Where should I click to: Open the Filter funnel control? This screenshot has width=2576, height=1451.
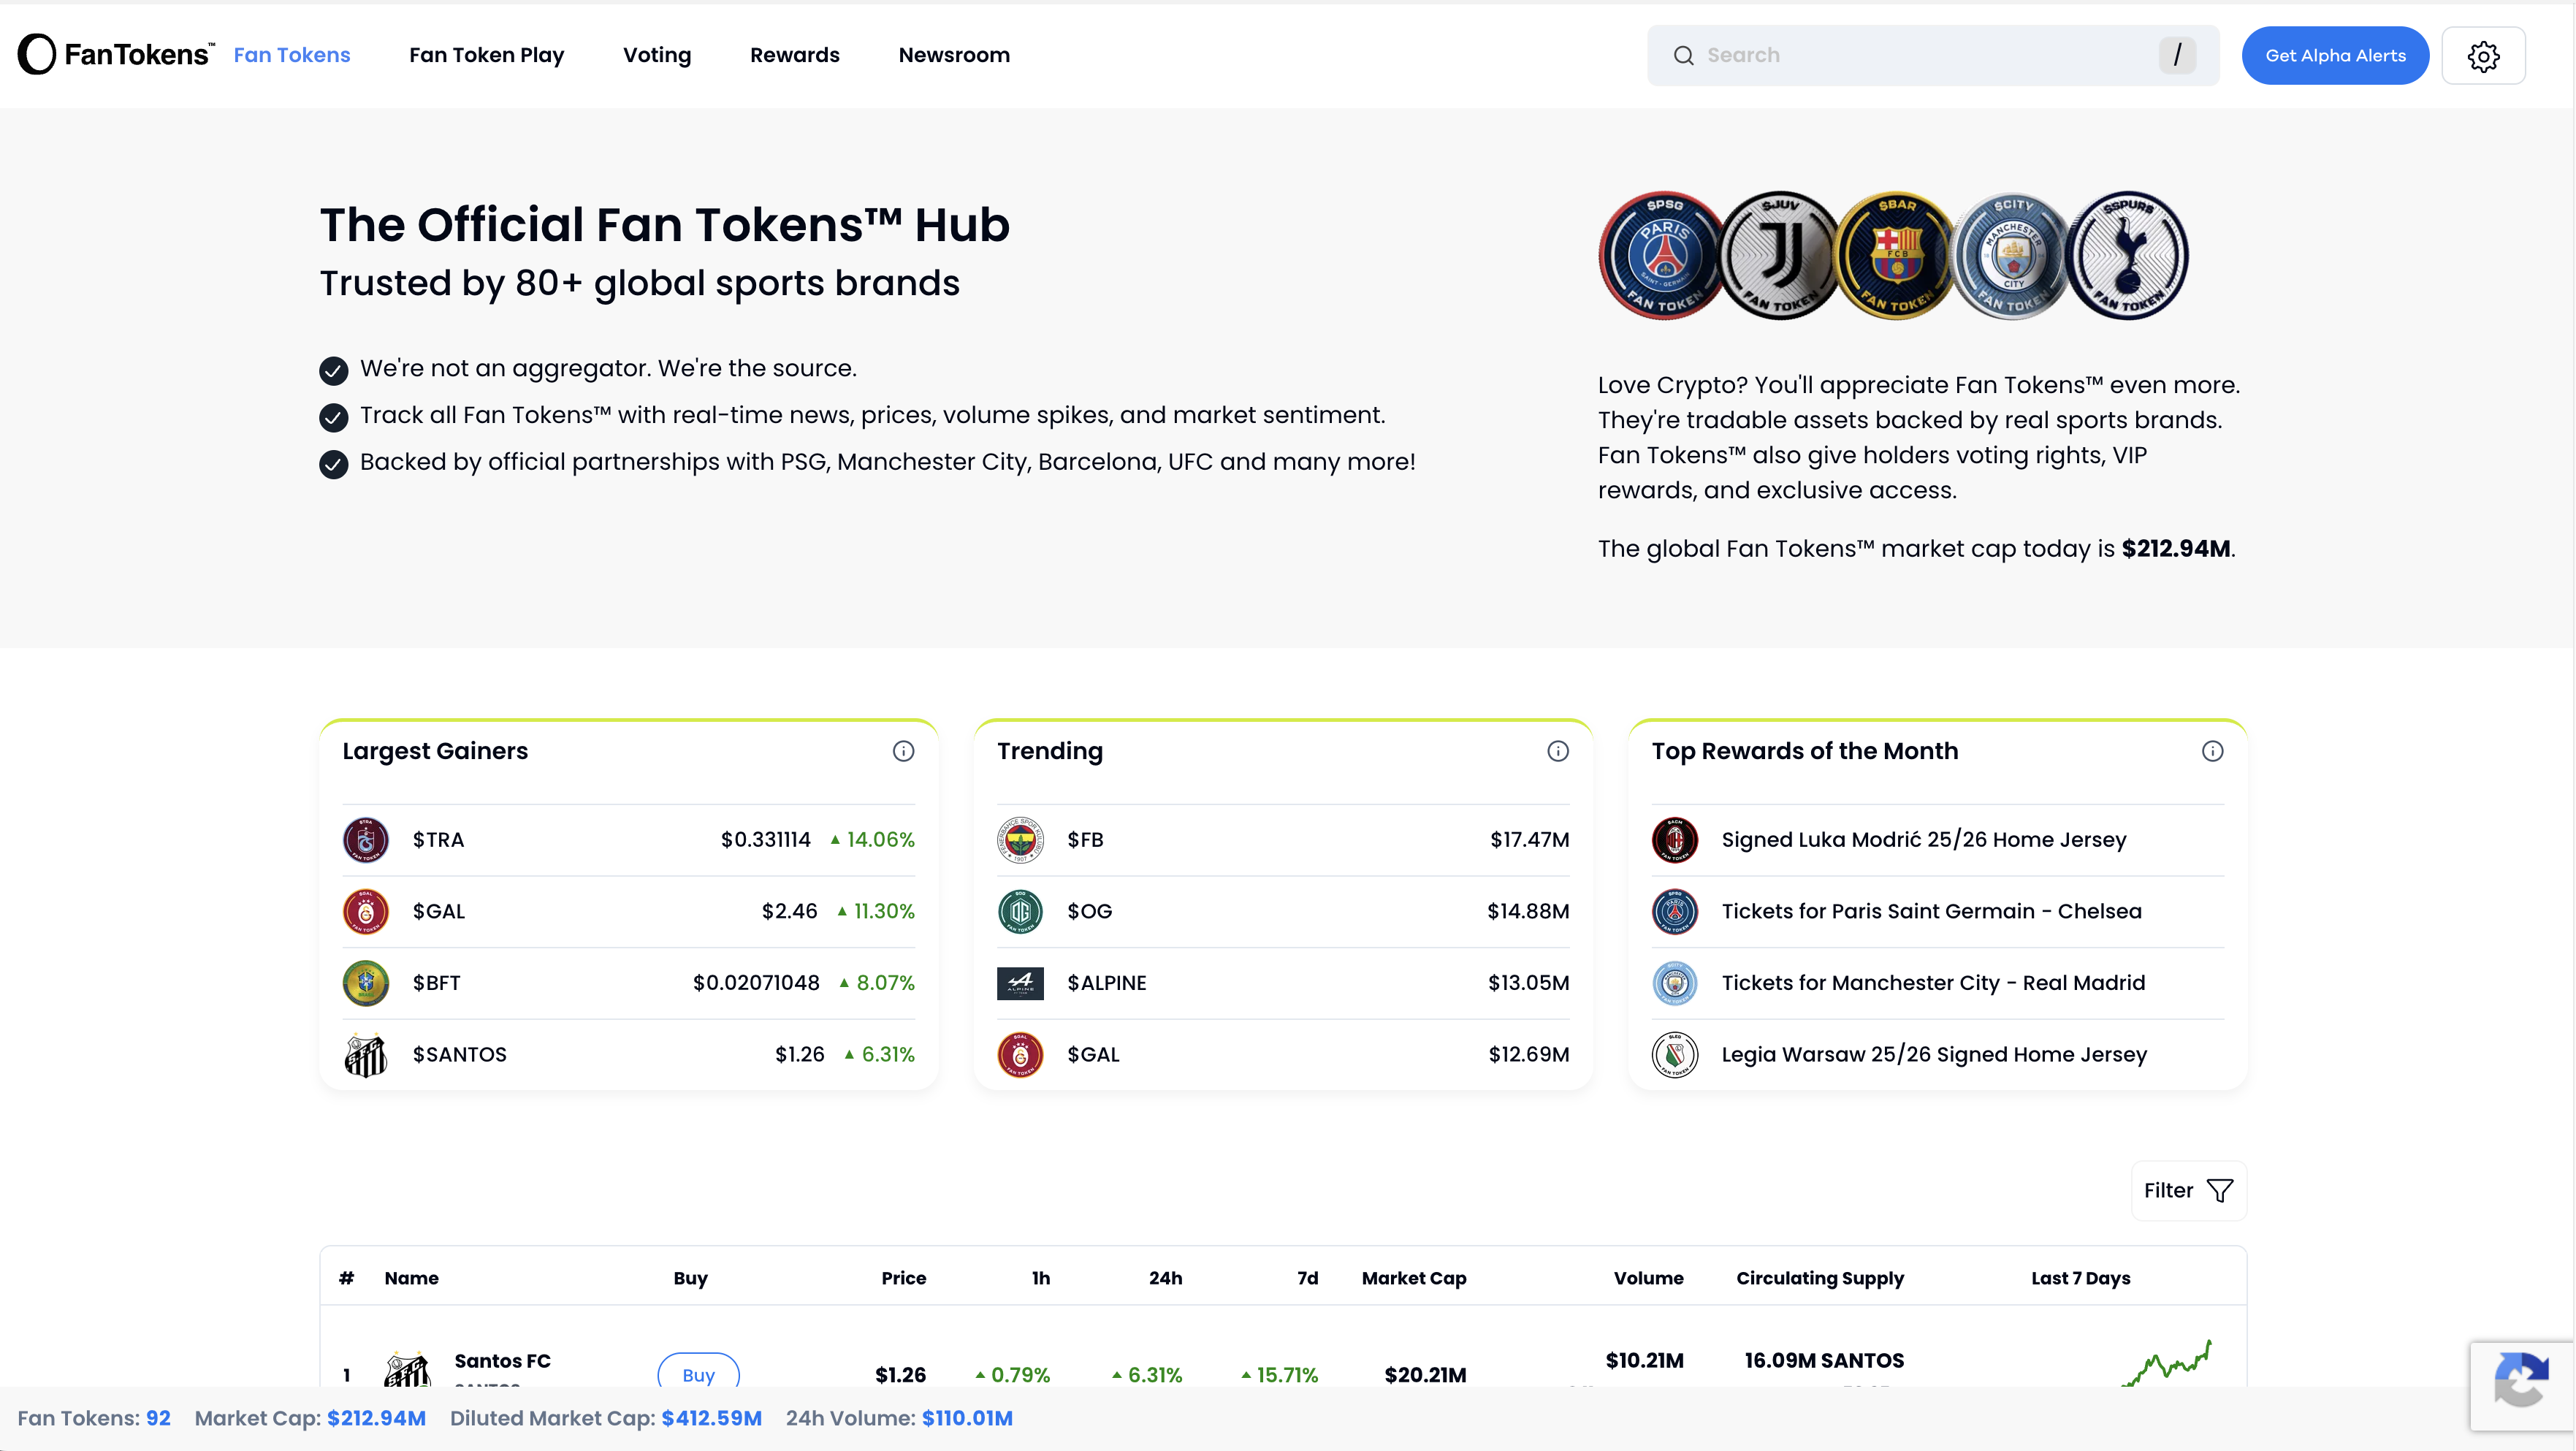(x=2188, y=1190)
